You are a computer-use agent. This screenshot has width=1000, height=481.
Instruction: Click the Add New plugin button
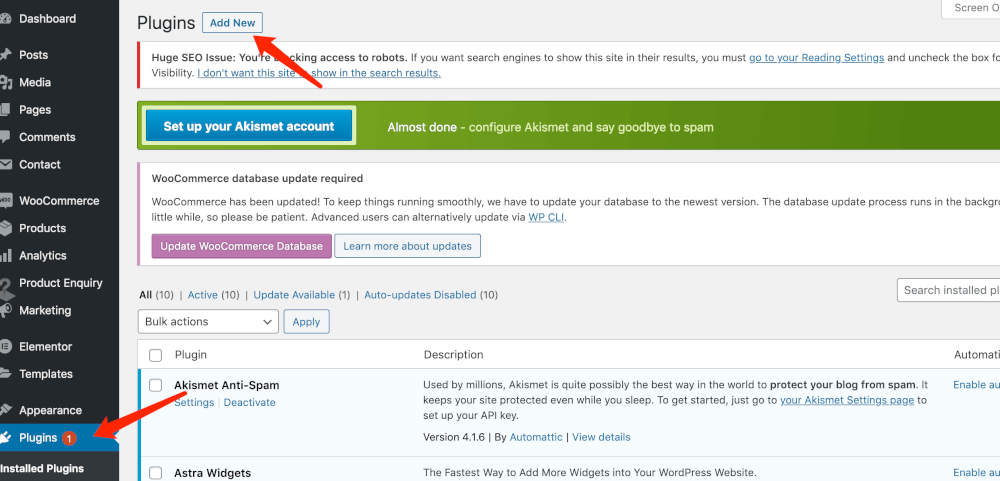(232, 23)
